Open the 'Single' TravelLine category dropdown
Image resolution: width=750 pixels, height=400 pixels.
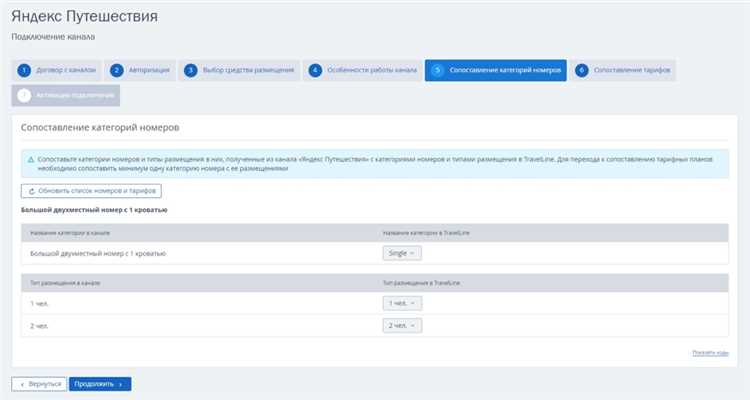click(x=402, y=253)
